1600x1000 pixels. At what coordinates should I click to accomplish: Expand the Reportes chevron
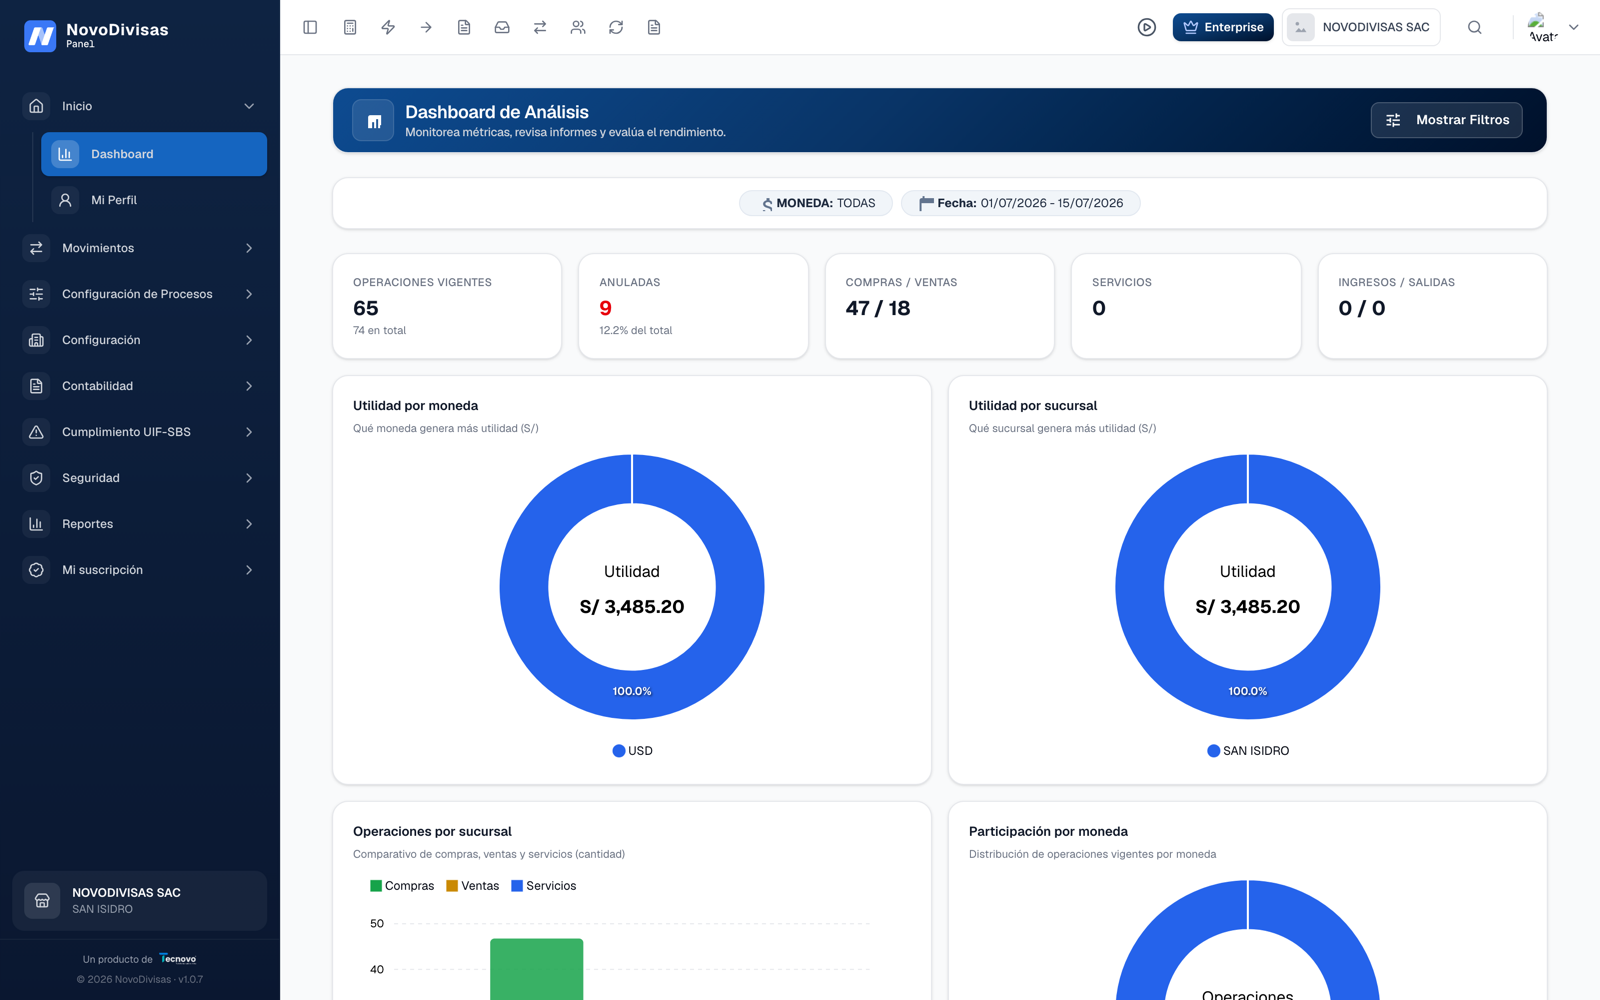click(249, 524)
